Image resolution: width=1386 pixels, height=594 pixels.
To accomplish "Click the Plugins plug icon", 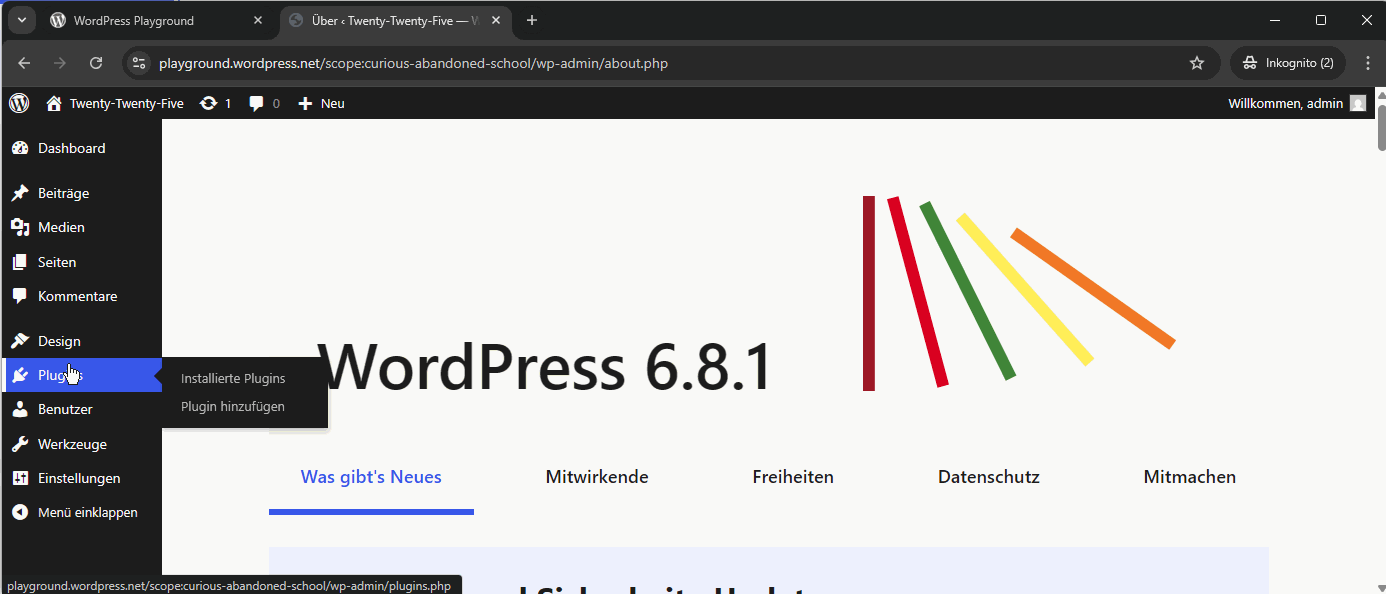I will (20, 375).
